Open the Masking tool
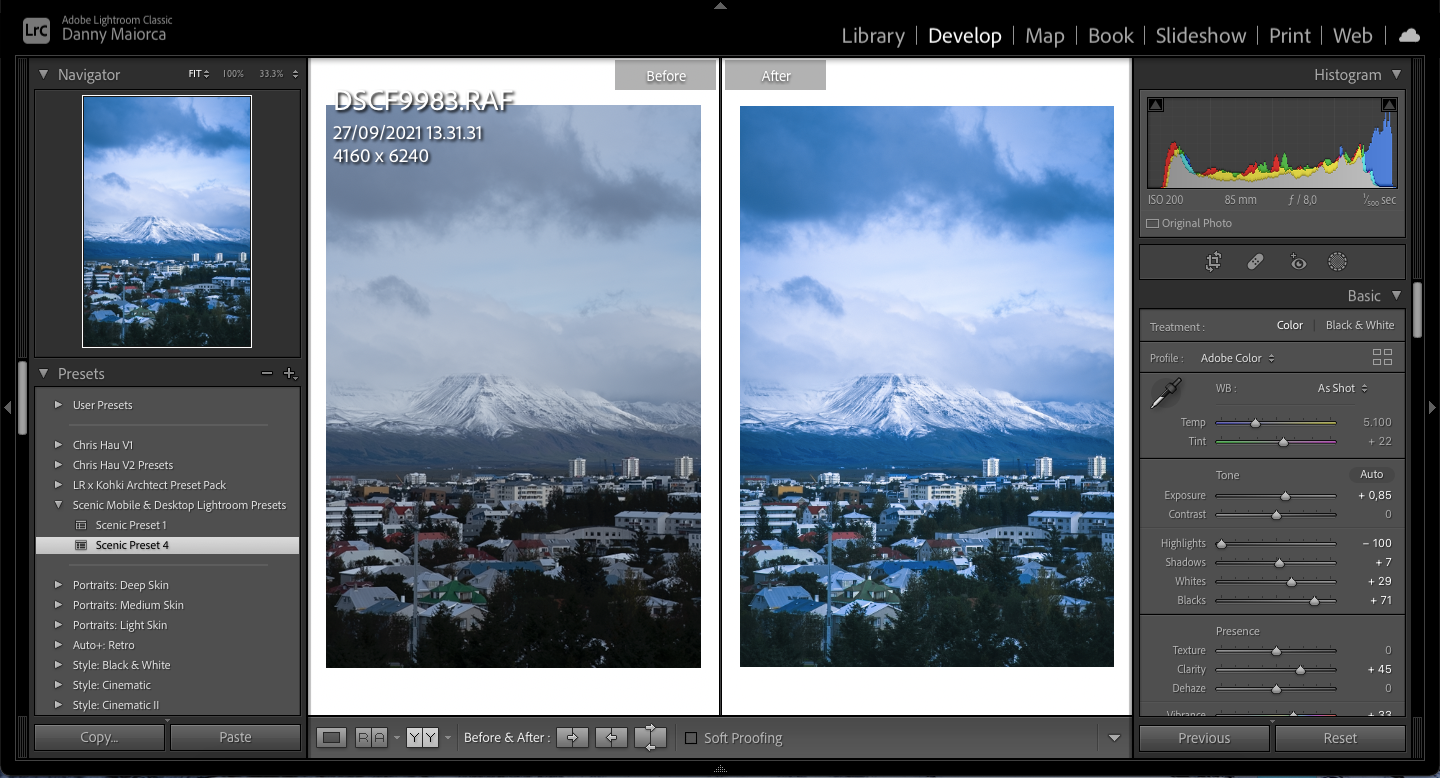The width and height of the screenshot is (1440, 778). [1337, 262]
